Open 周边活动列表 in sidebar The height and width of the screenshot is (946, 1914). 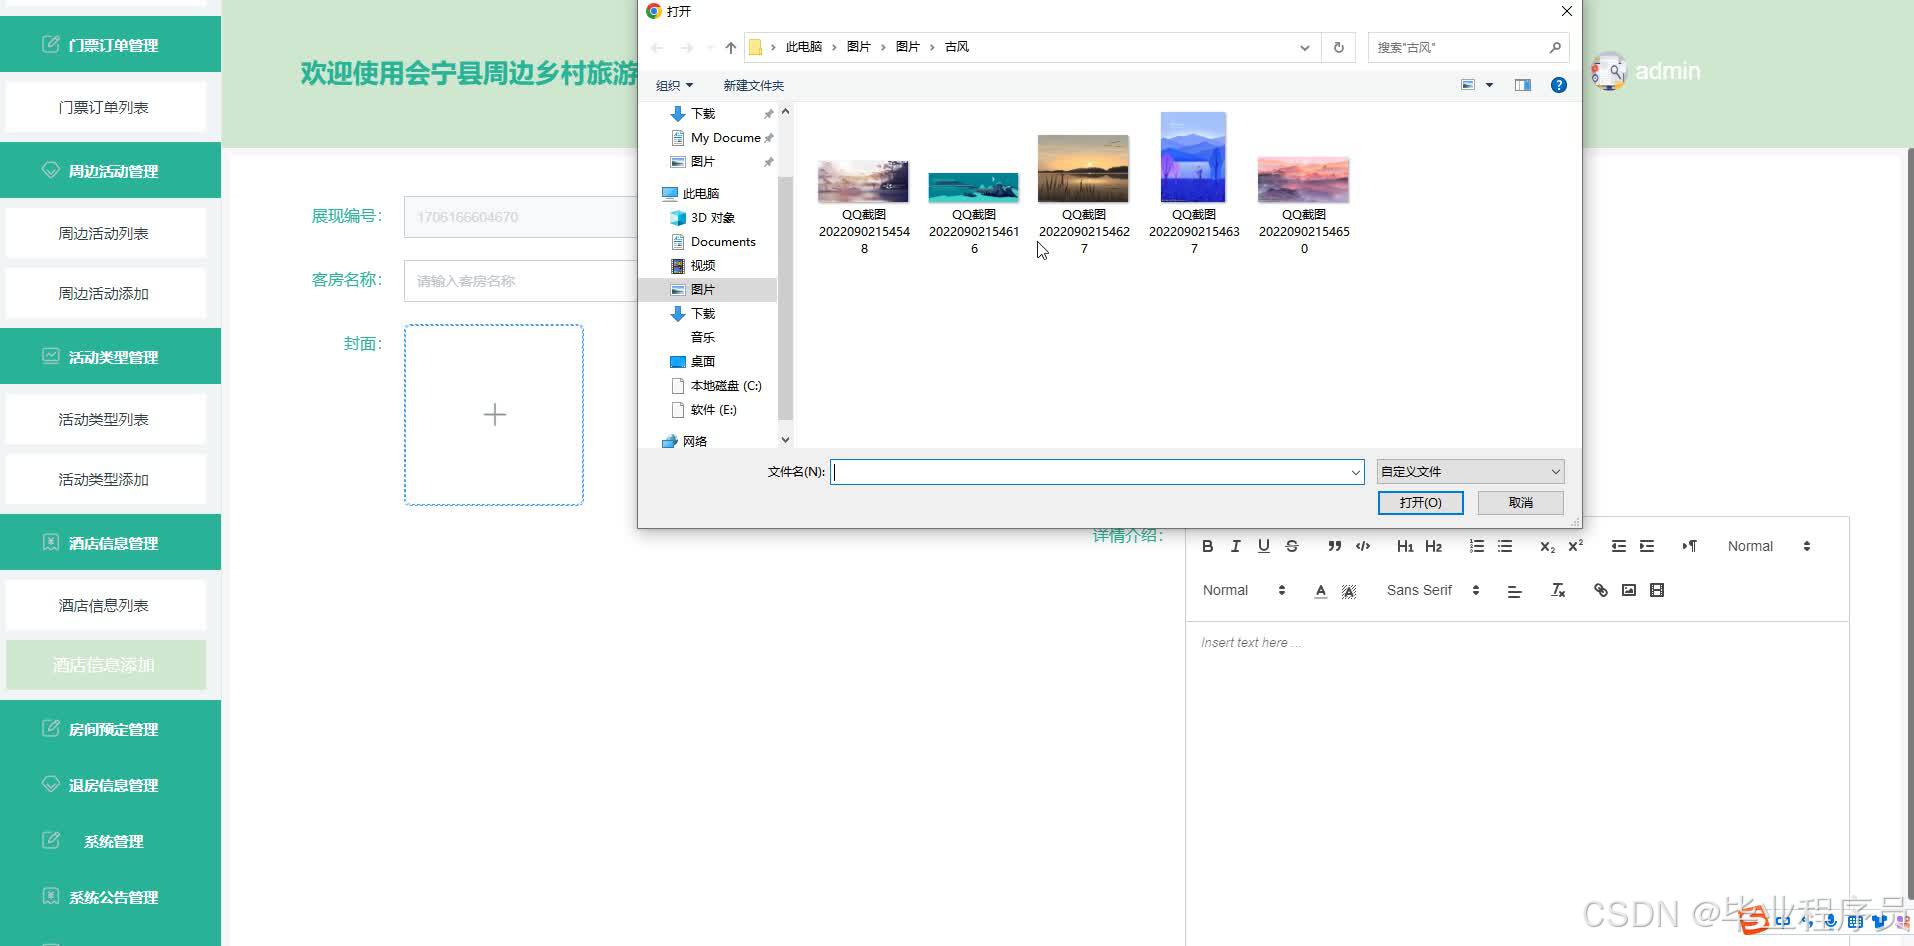[x=104, y=233]
